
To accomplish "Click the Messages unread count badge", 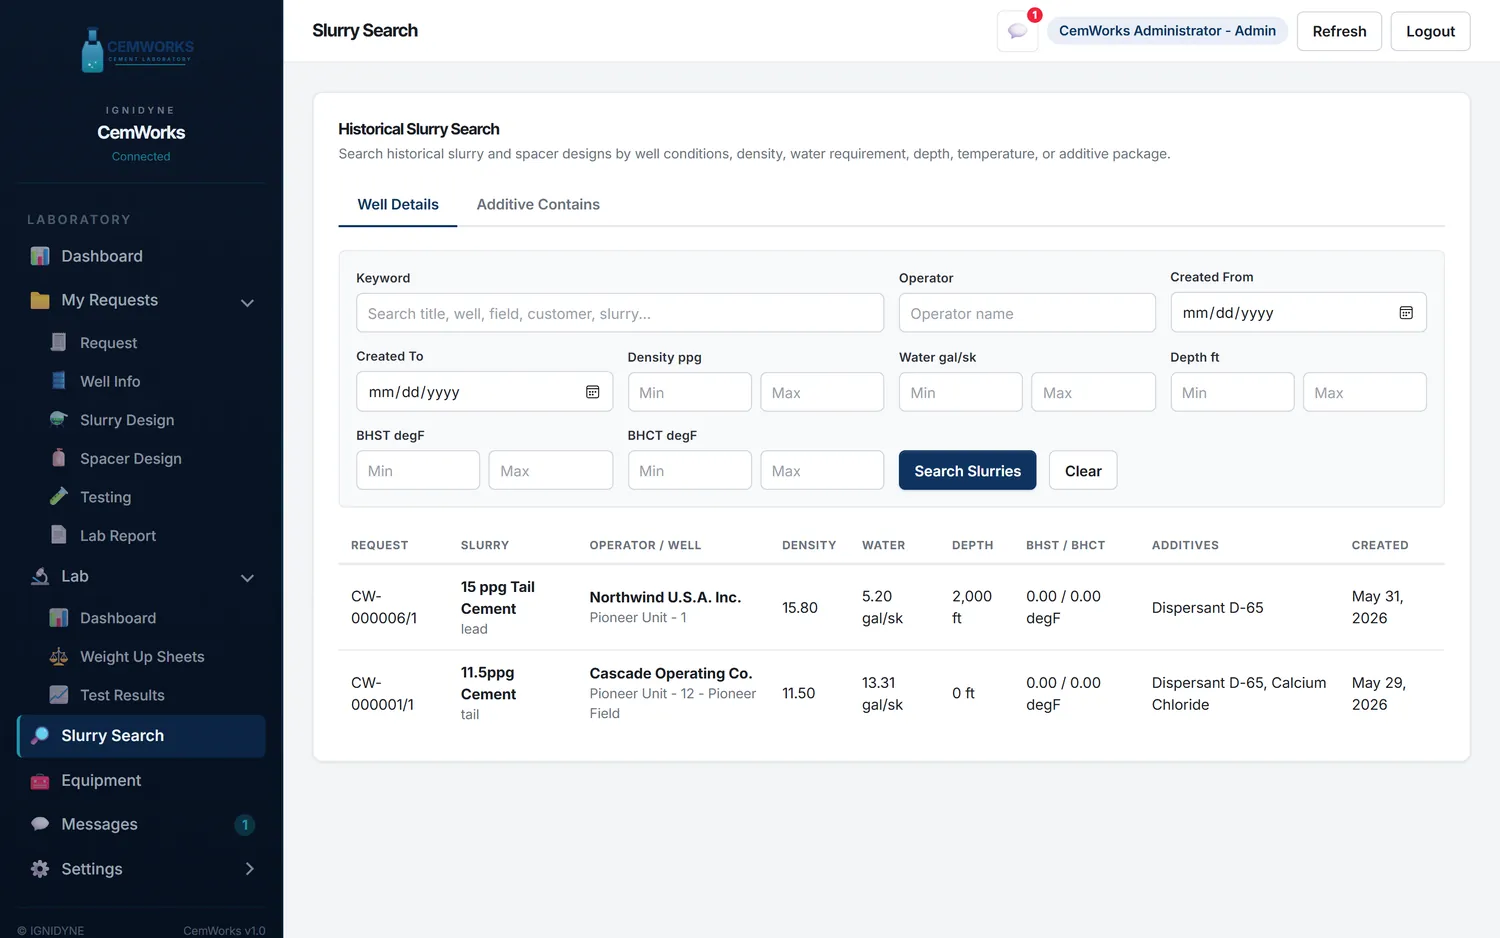I will [x=245, y=825].
